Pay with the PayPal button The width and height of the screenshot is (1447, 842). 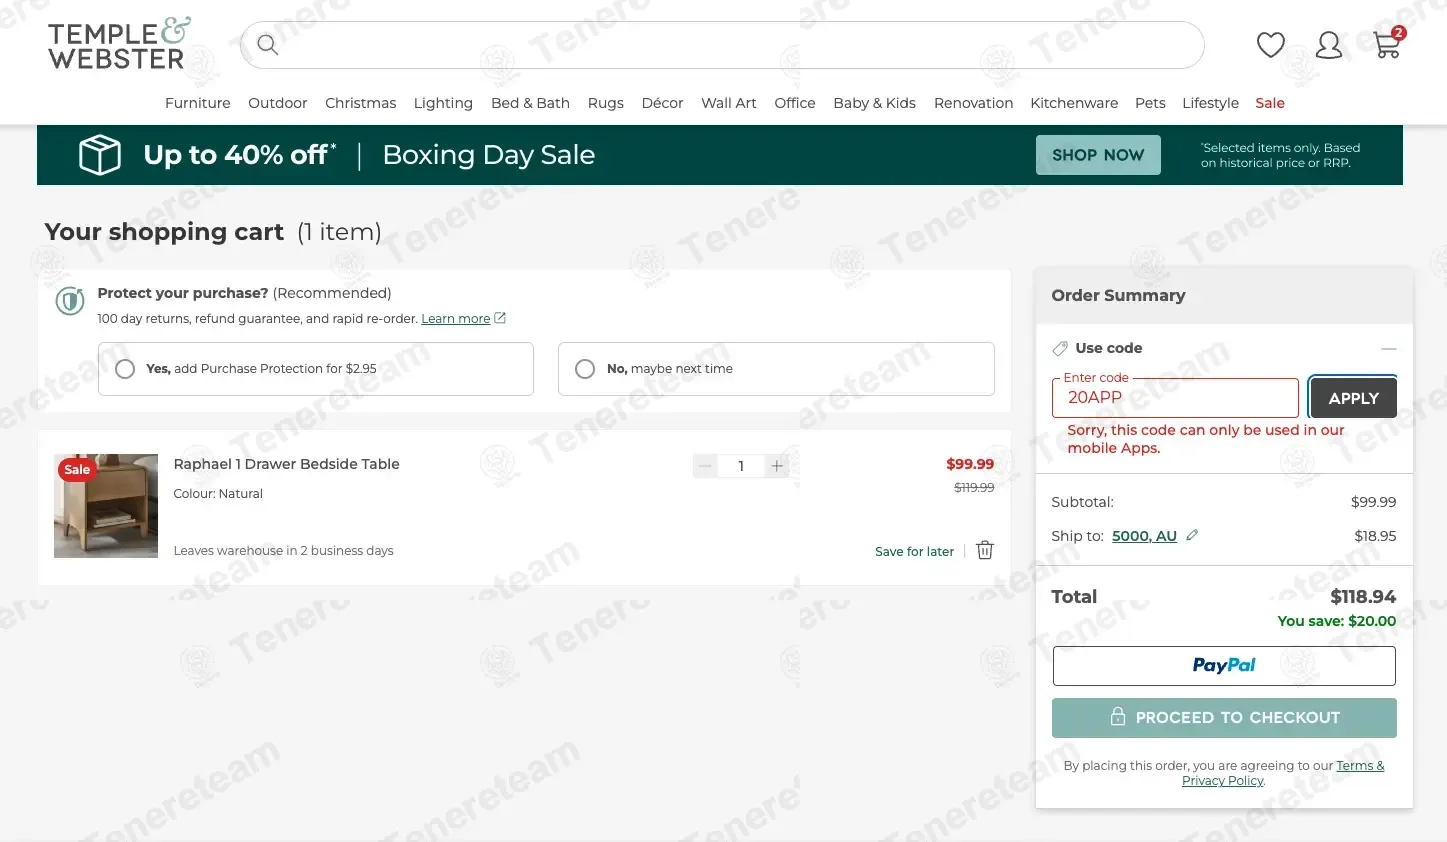click(x=1224, y=666)
